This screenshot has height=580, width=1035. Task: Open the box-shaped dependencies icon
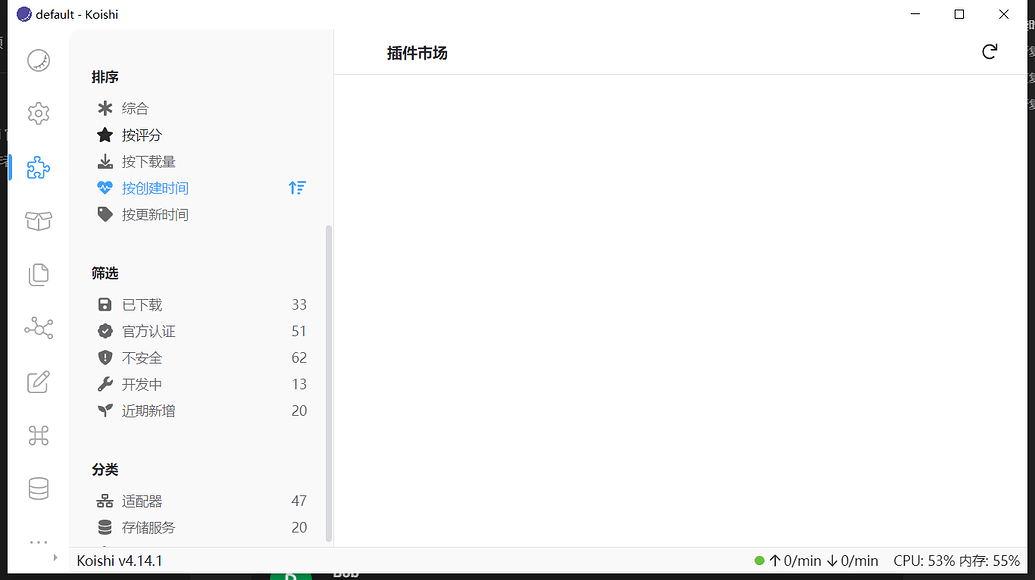tap(38, 221)
